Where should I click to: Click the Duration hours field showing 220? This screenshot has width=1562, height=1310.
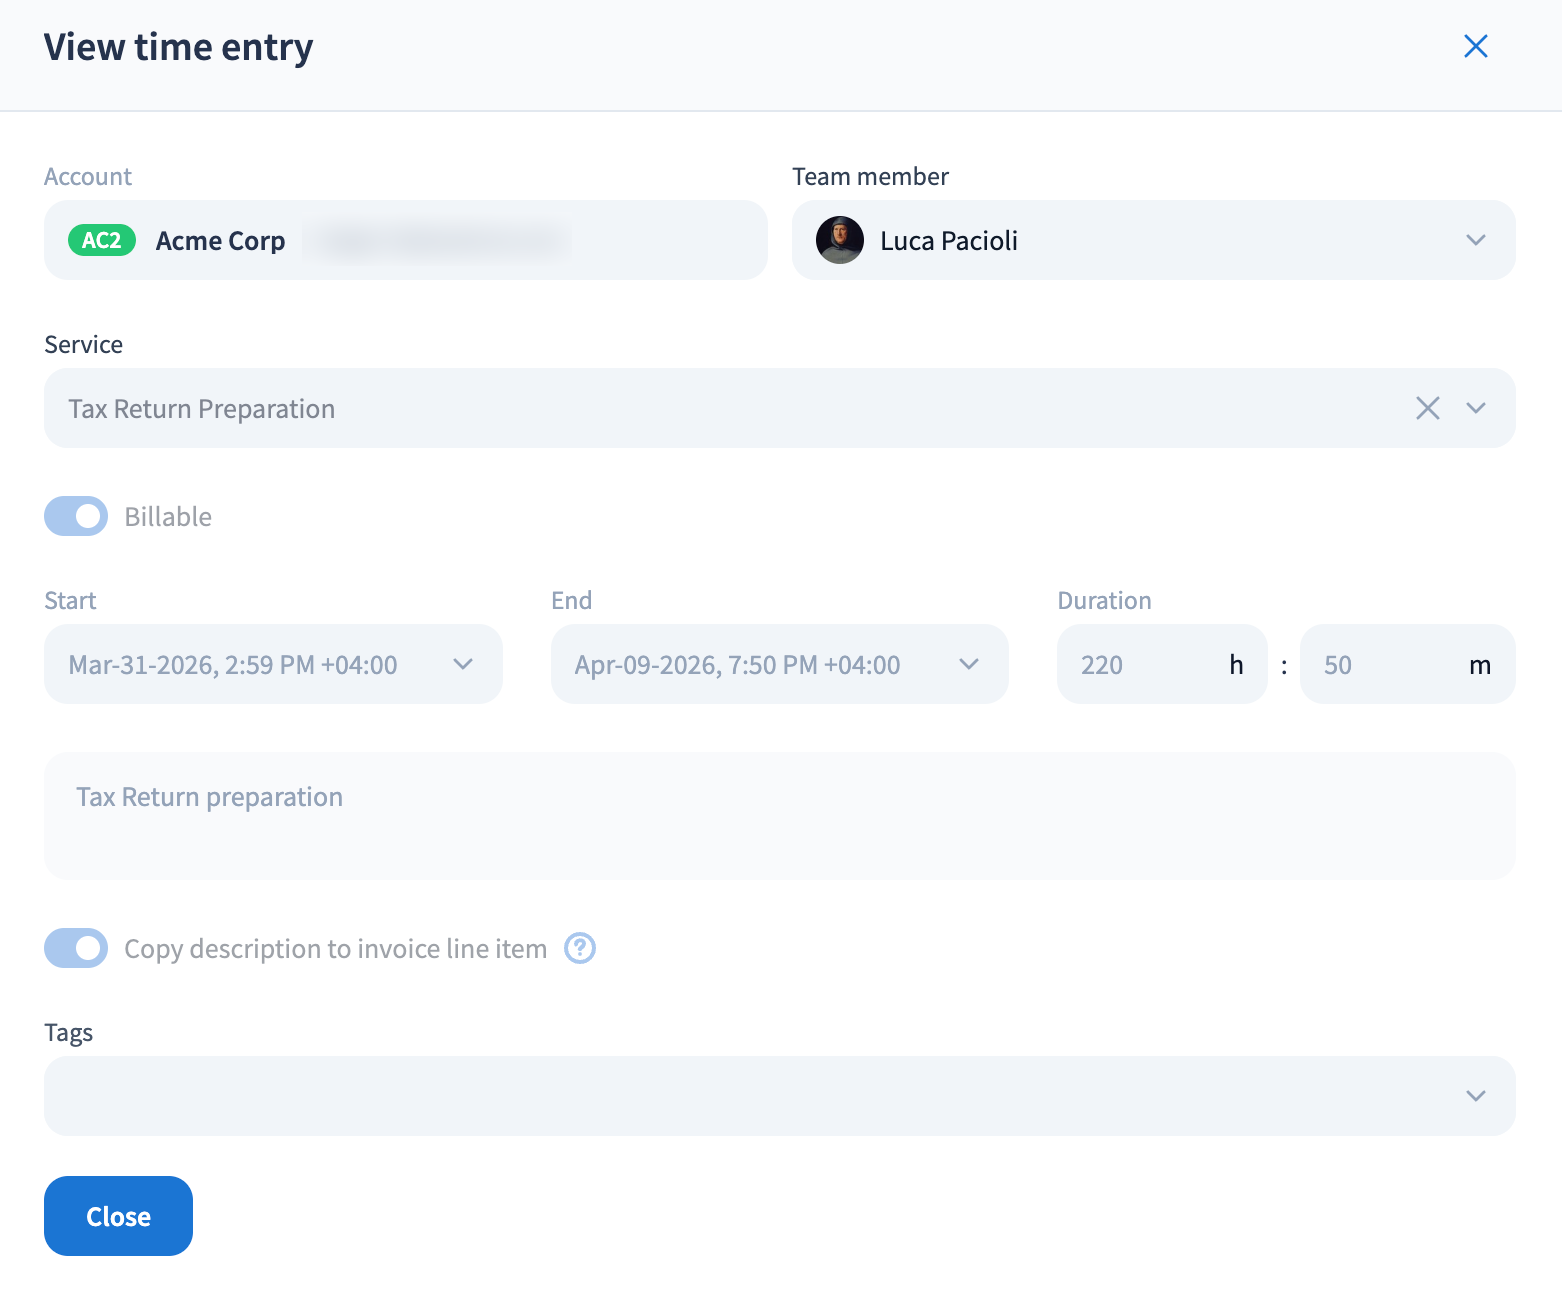click(x=1140, y=665)
